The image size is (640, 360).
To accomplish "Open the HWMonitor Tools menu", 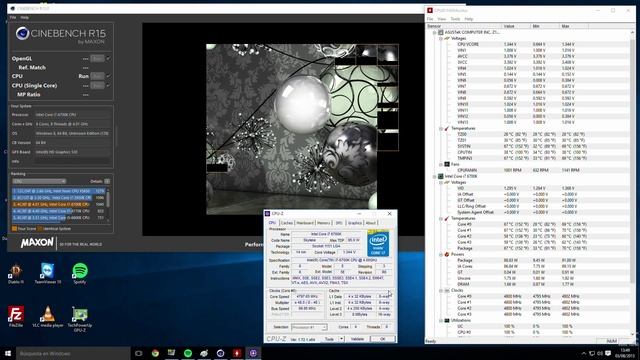I will pyautogui.click(x=455, y=19).
